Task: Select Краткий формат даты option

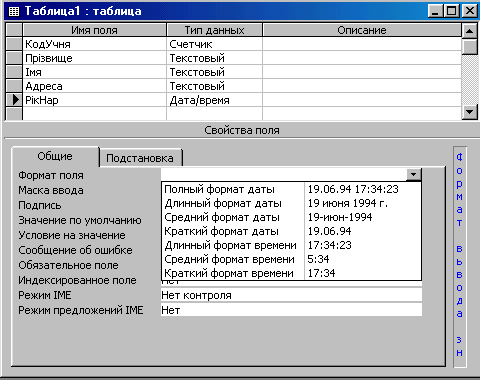Action: tap(291, 231)
